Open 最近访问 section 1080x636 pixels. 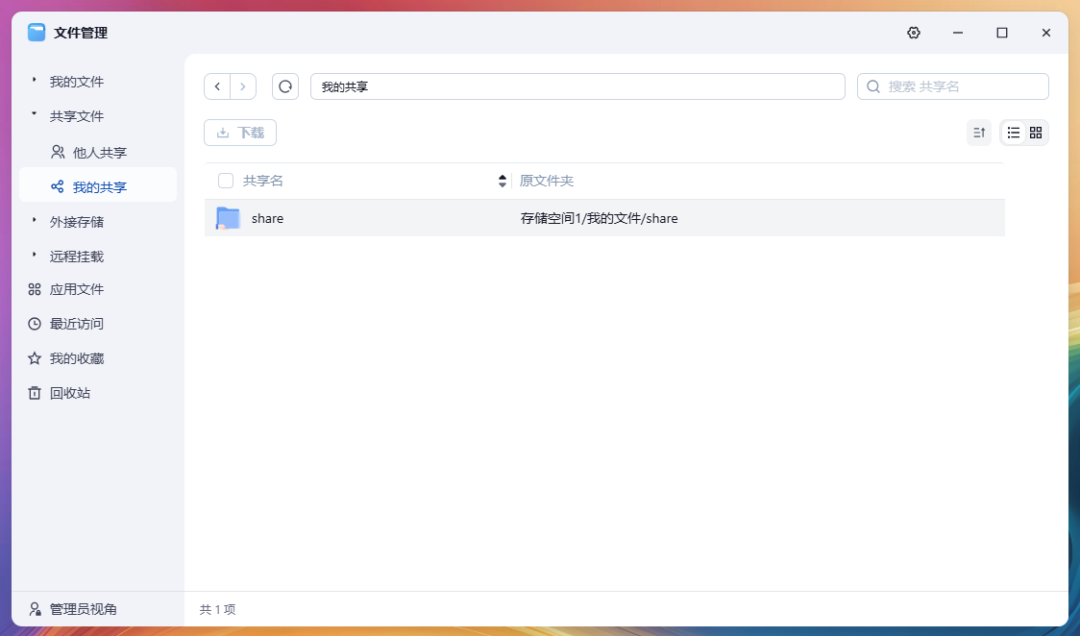point(76,324)
